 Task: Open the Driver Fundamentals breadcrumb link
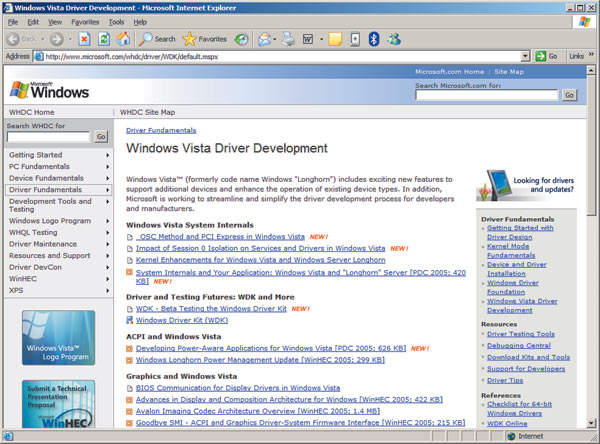(x=161, y=131)
